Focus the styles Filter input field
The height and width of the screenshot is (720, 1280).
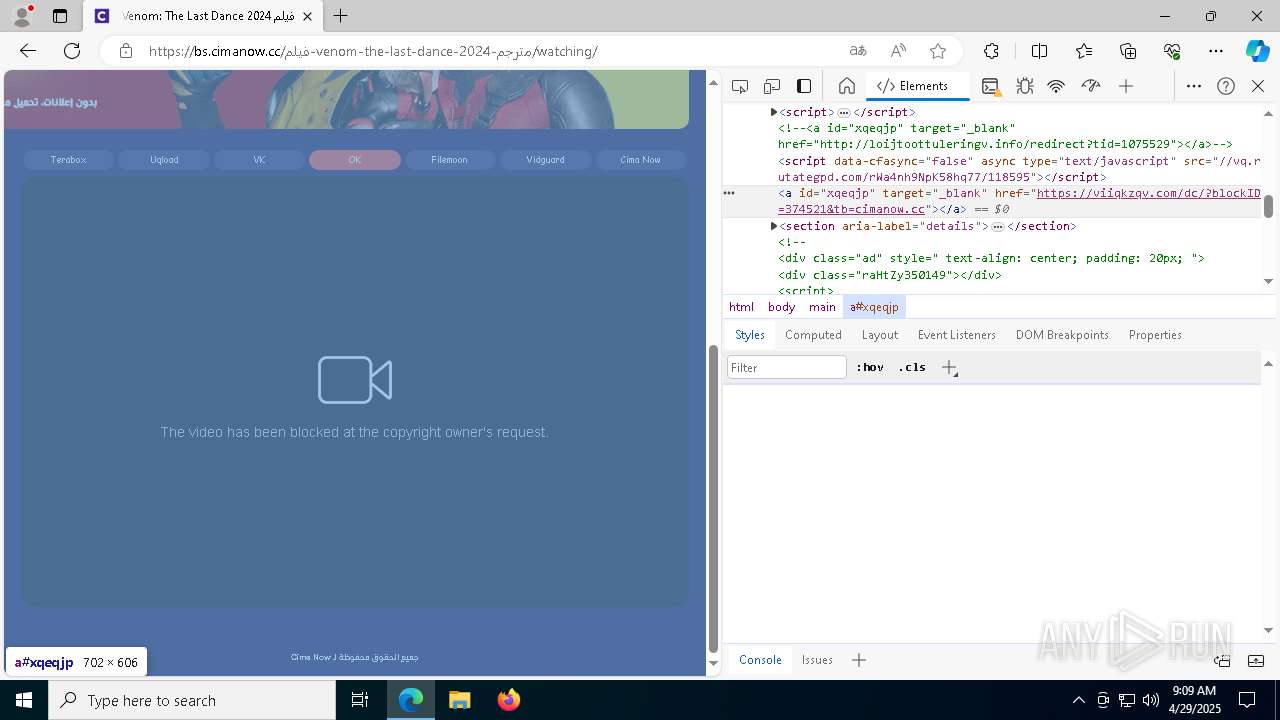787,368
